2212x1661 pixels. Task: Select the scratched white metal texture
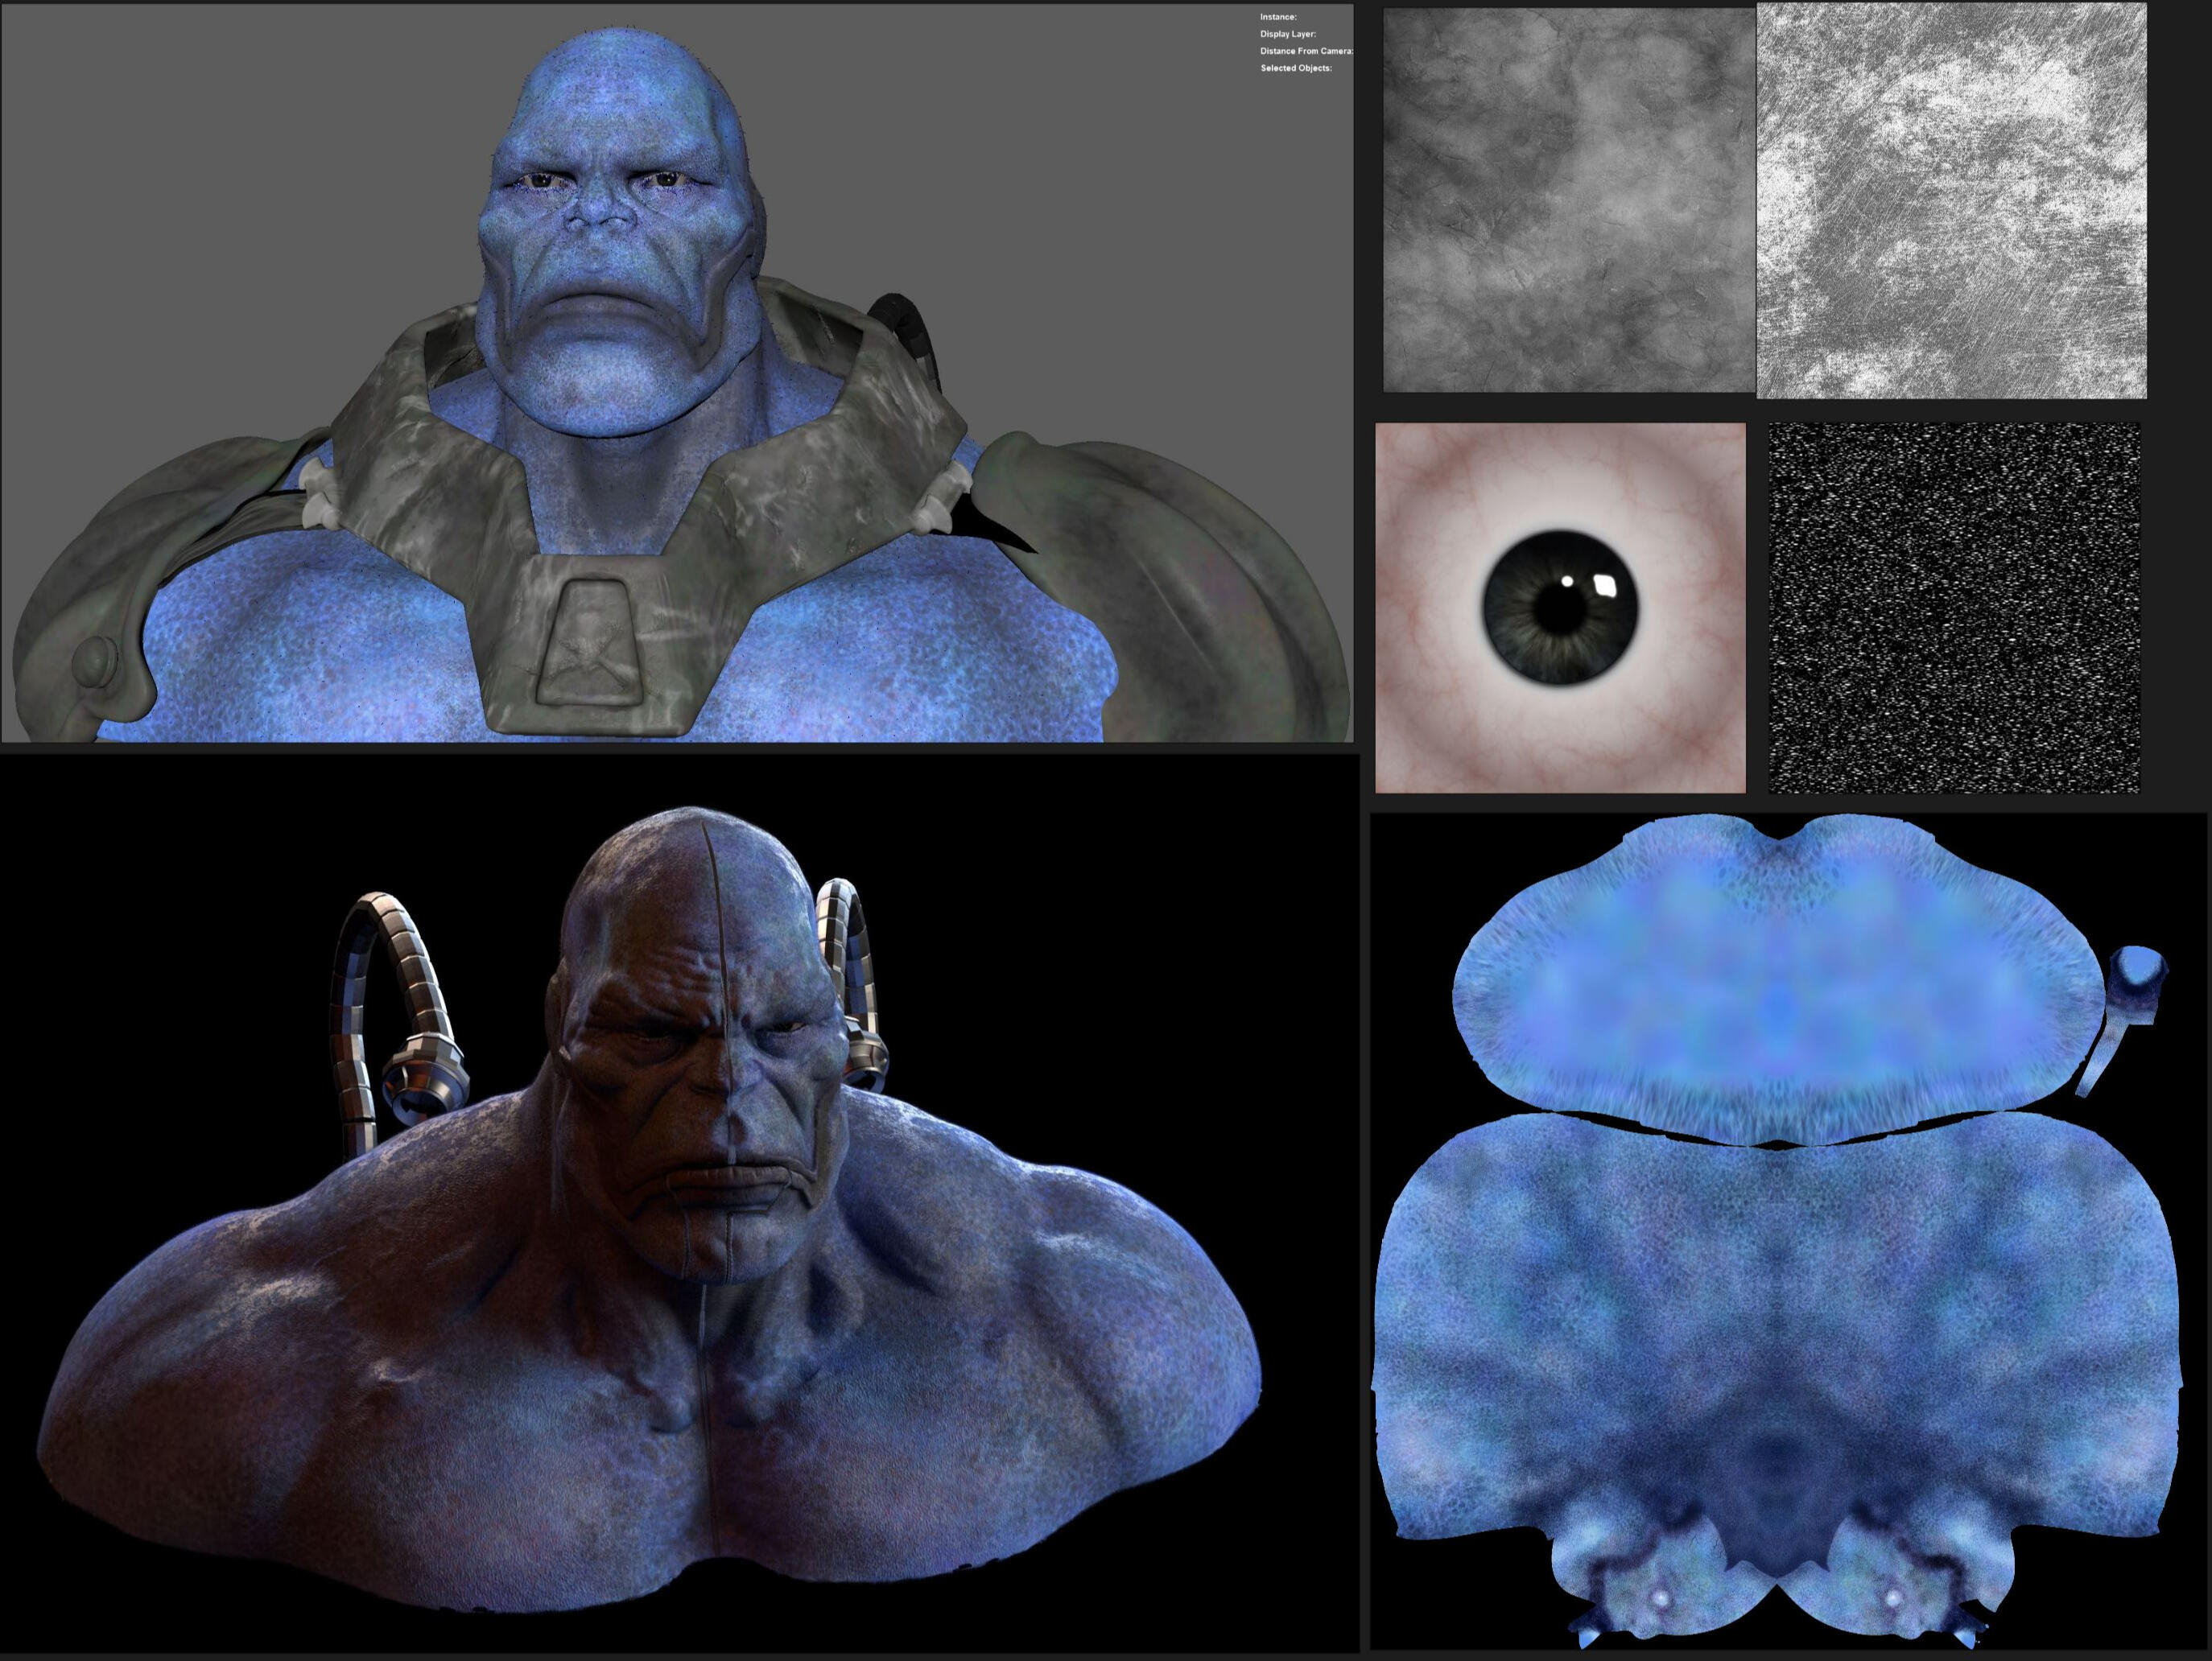tap(1951, 200)
